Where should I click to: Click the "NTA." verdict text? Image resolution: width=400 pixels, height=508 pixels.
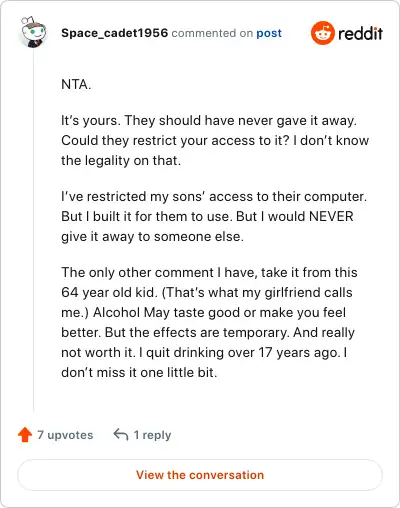pyautogui.click(x=76, y=84)
